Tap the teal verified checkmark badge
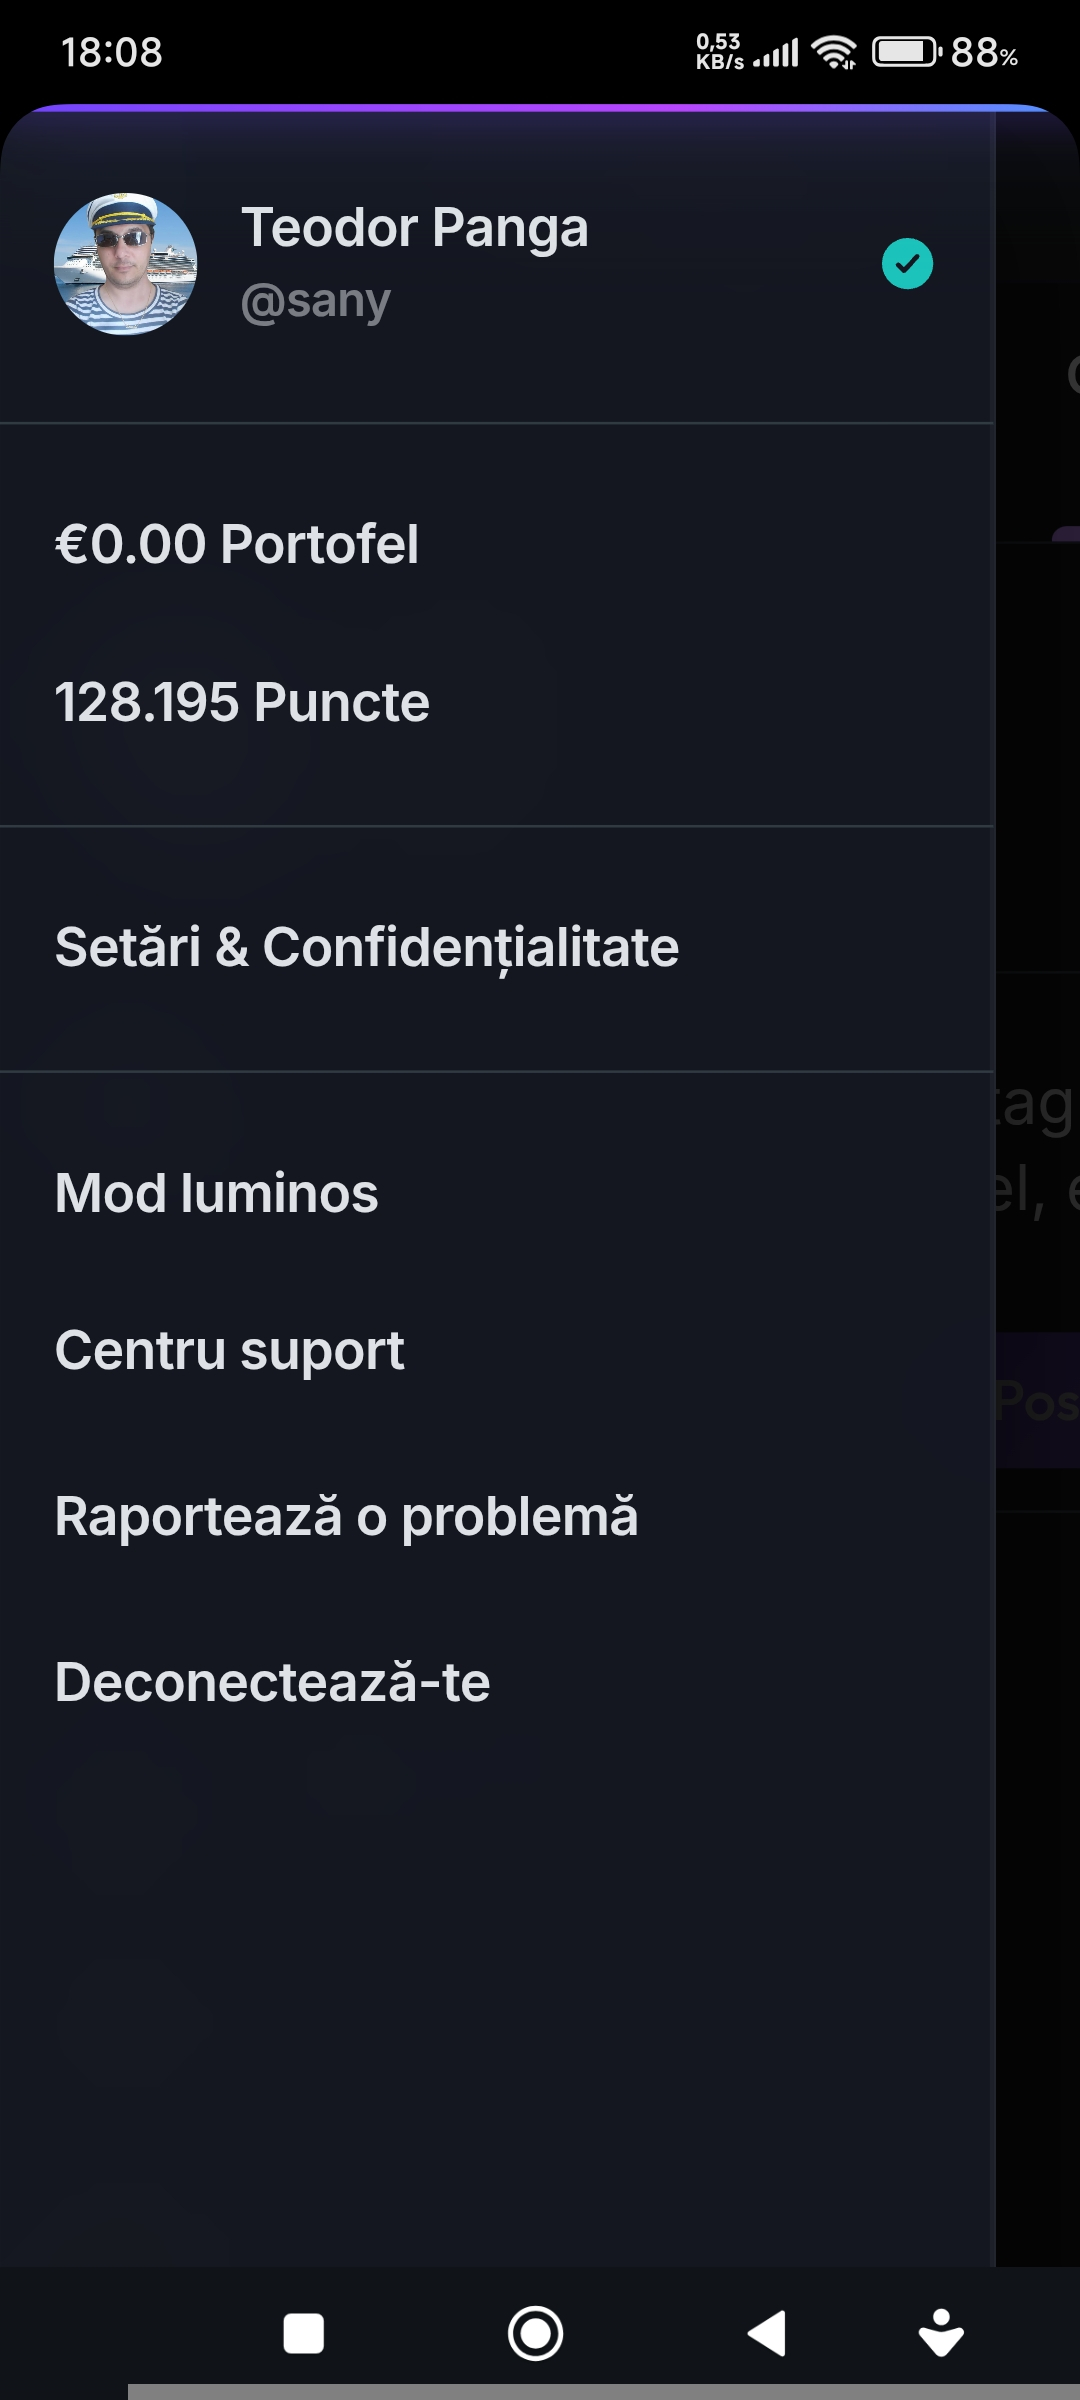Viewport: 1080px width, 2400px height. point(907,264)
